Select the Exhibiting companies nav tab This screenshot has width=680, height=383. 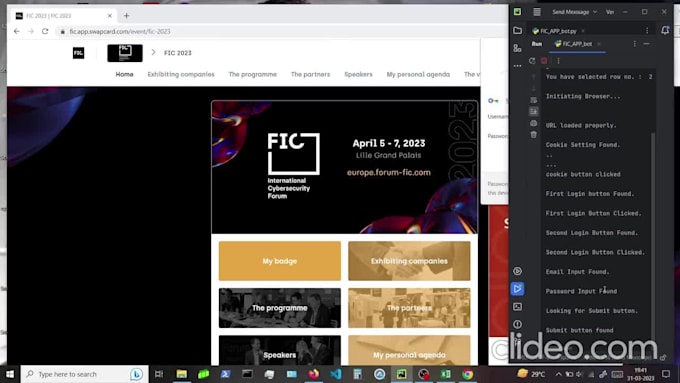pos(181,75)
